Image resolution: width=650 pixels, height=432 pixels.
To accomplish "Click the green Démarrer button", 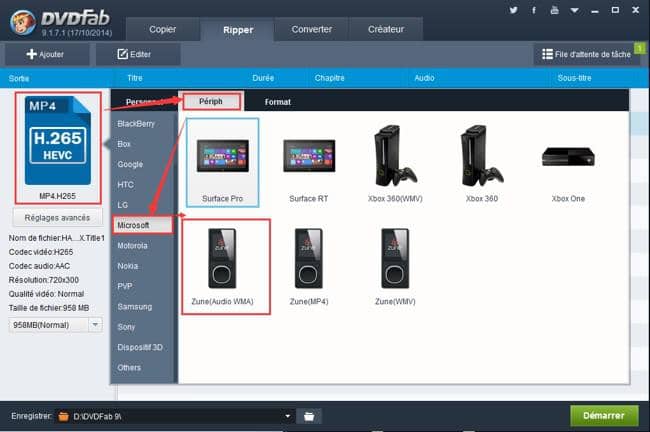I will [604, 415].
